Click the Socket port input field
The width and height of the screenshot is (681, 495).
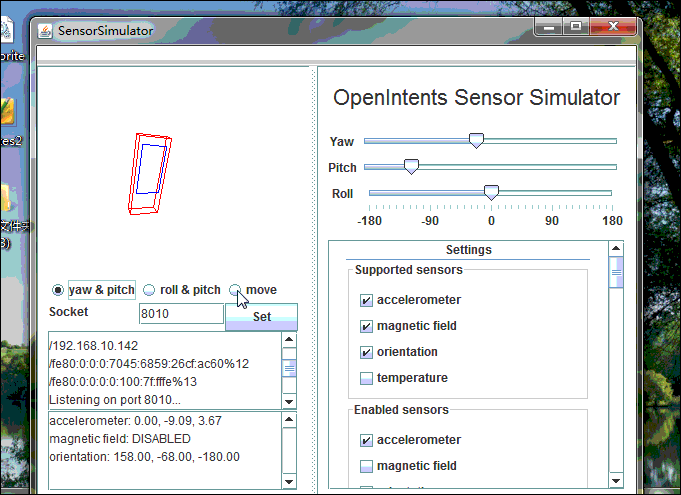tap(181, 314)
